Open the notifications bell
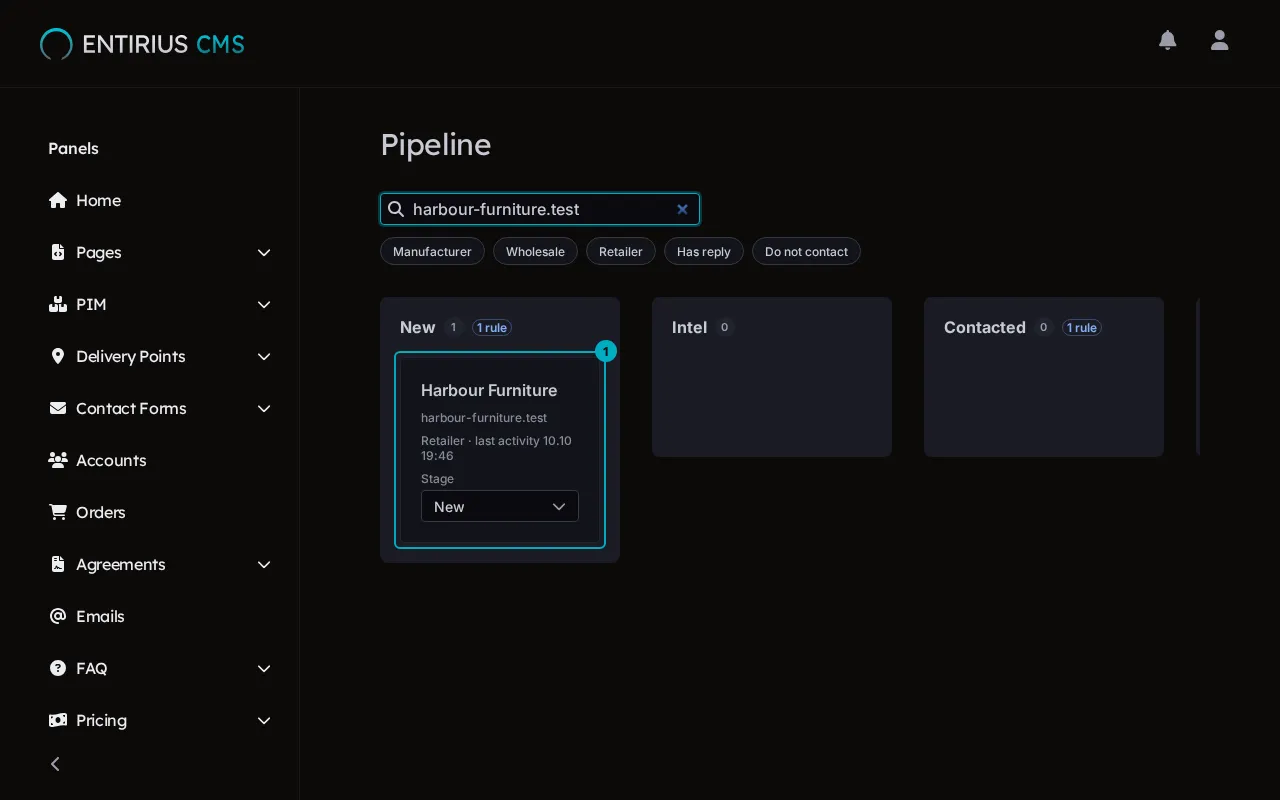Viewport: 1280px width, 800px height. [1167, 40]
